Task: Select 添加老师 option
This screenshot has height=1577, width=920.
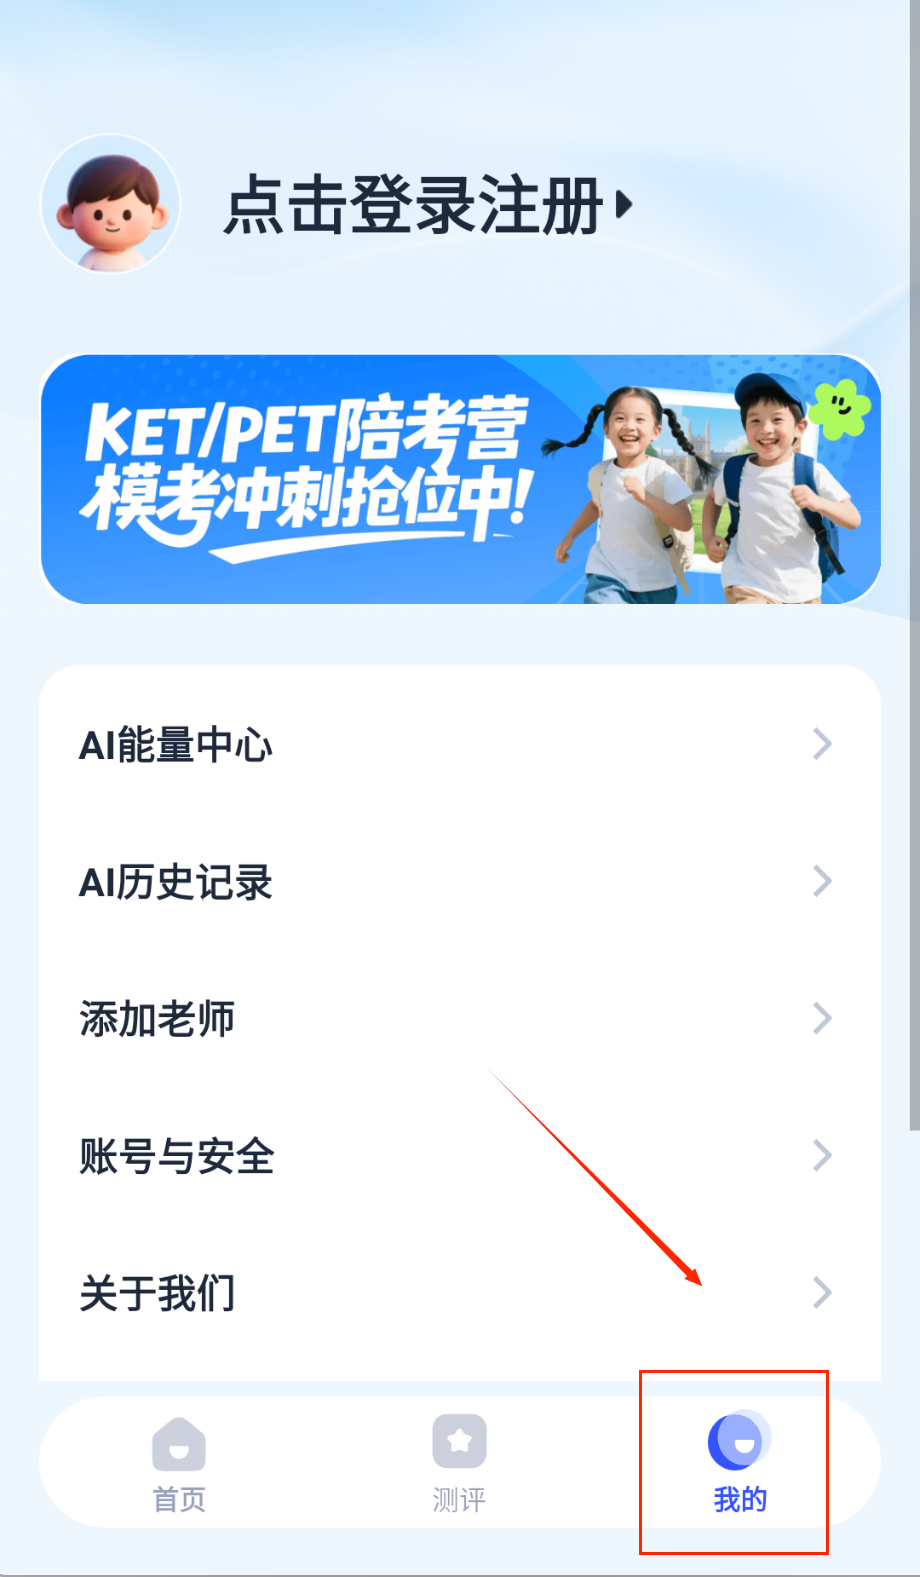Action: click(460, 1018)
